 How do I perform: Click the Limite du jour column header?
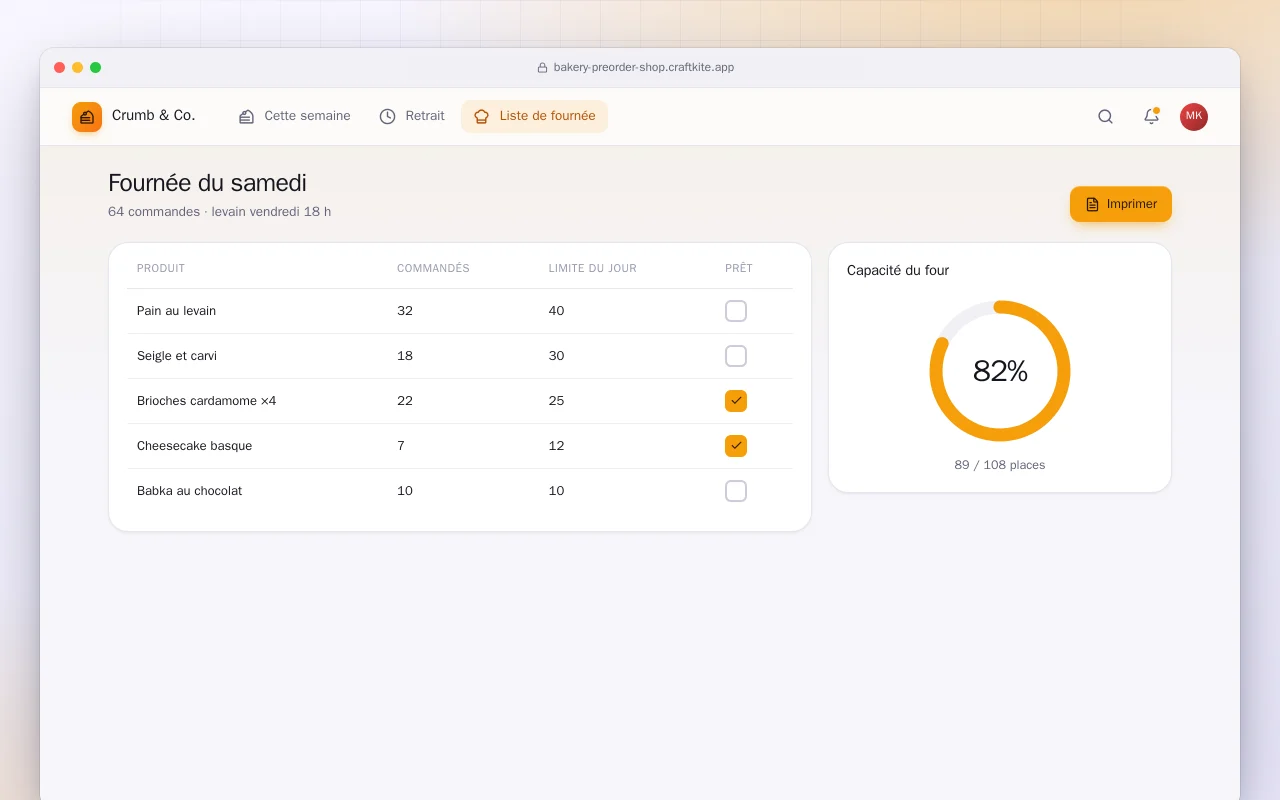[593, 268]
